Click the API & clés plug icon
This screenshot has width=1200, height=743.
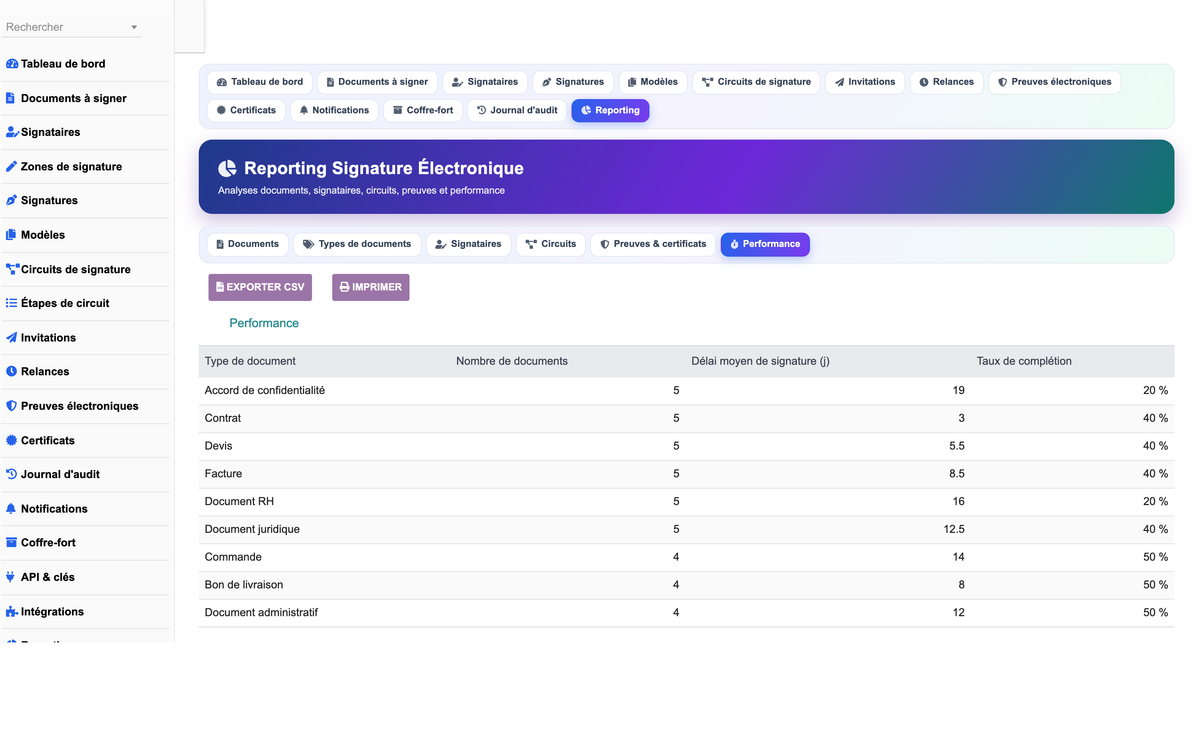pos(11,577)
